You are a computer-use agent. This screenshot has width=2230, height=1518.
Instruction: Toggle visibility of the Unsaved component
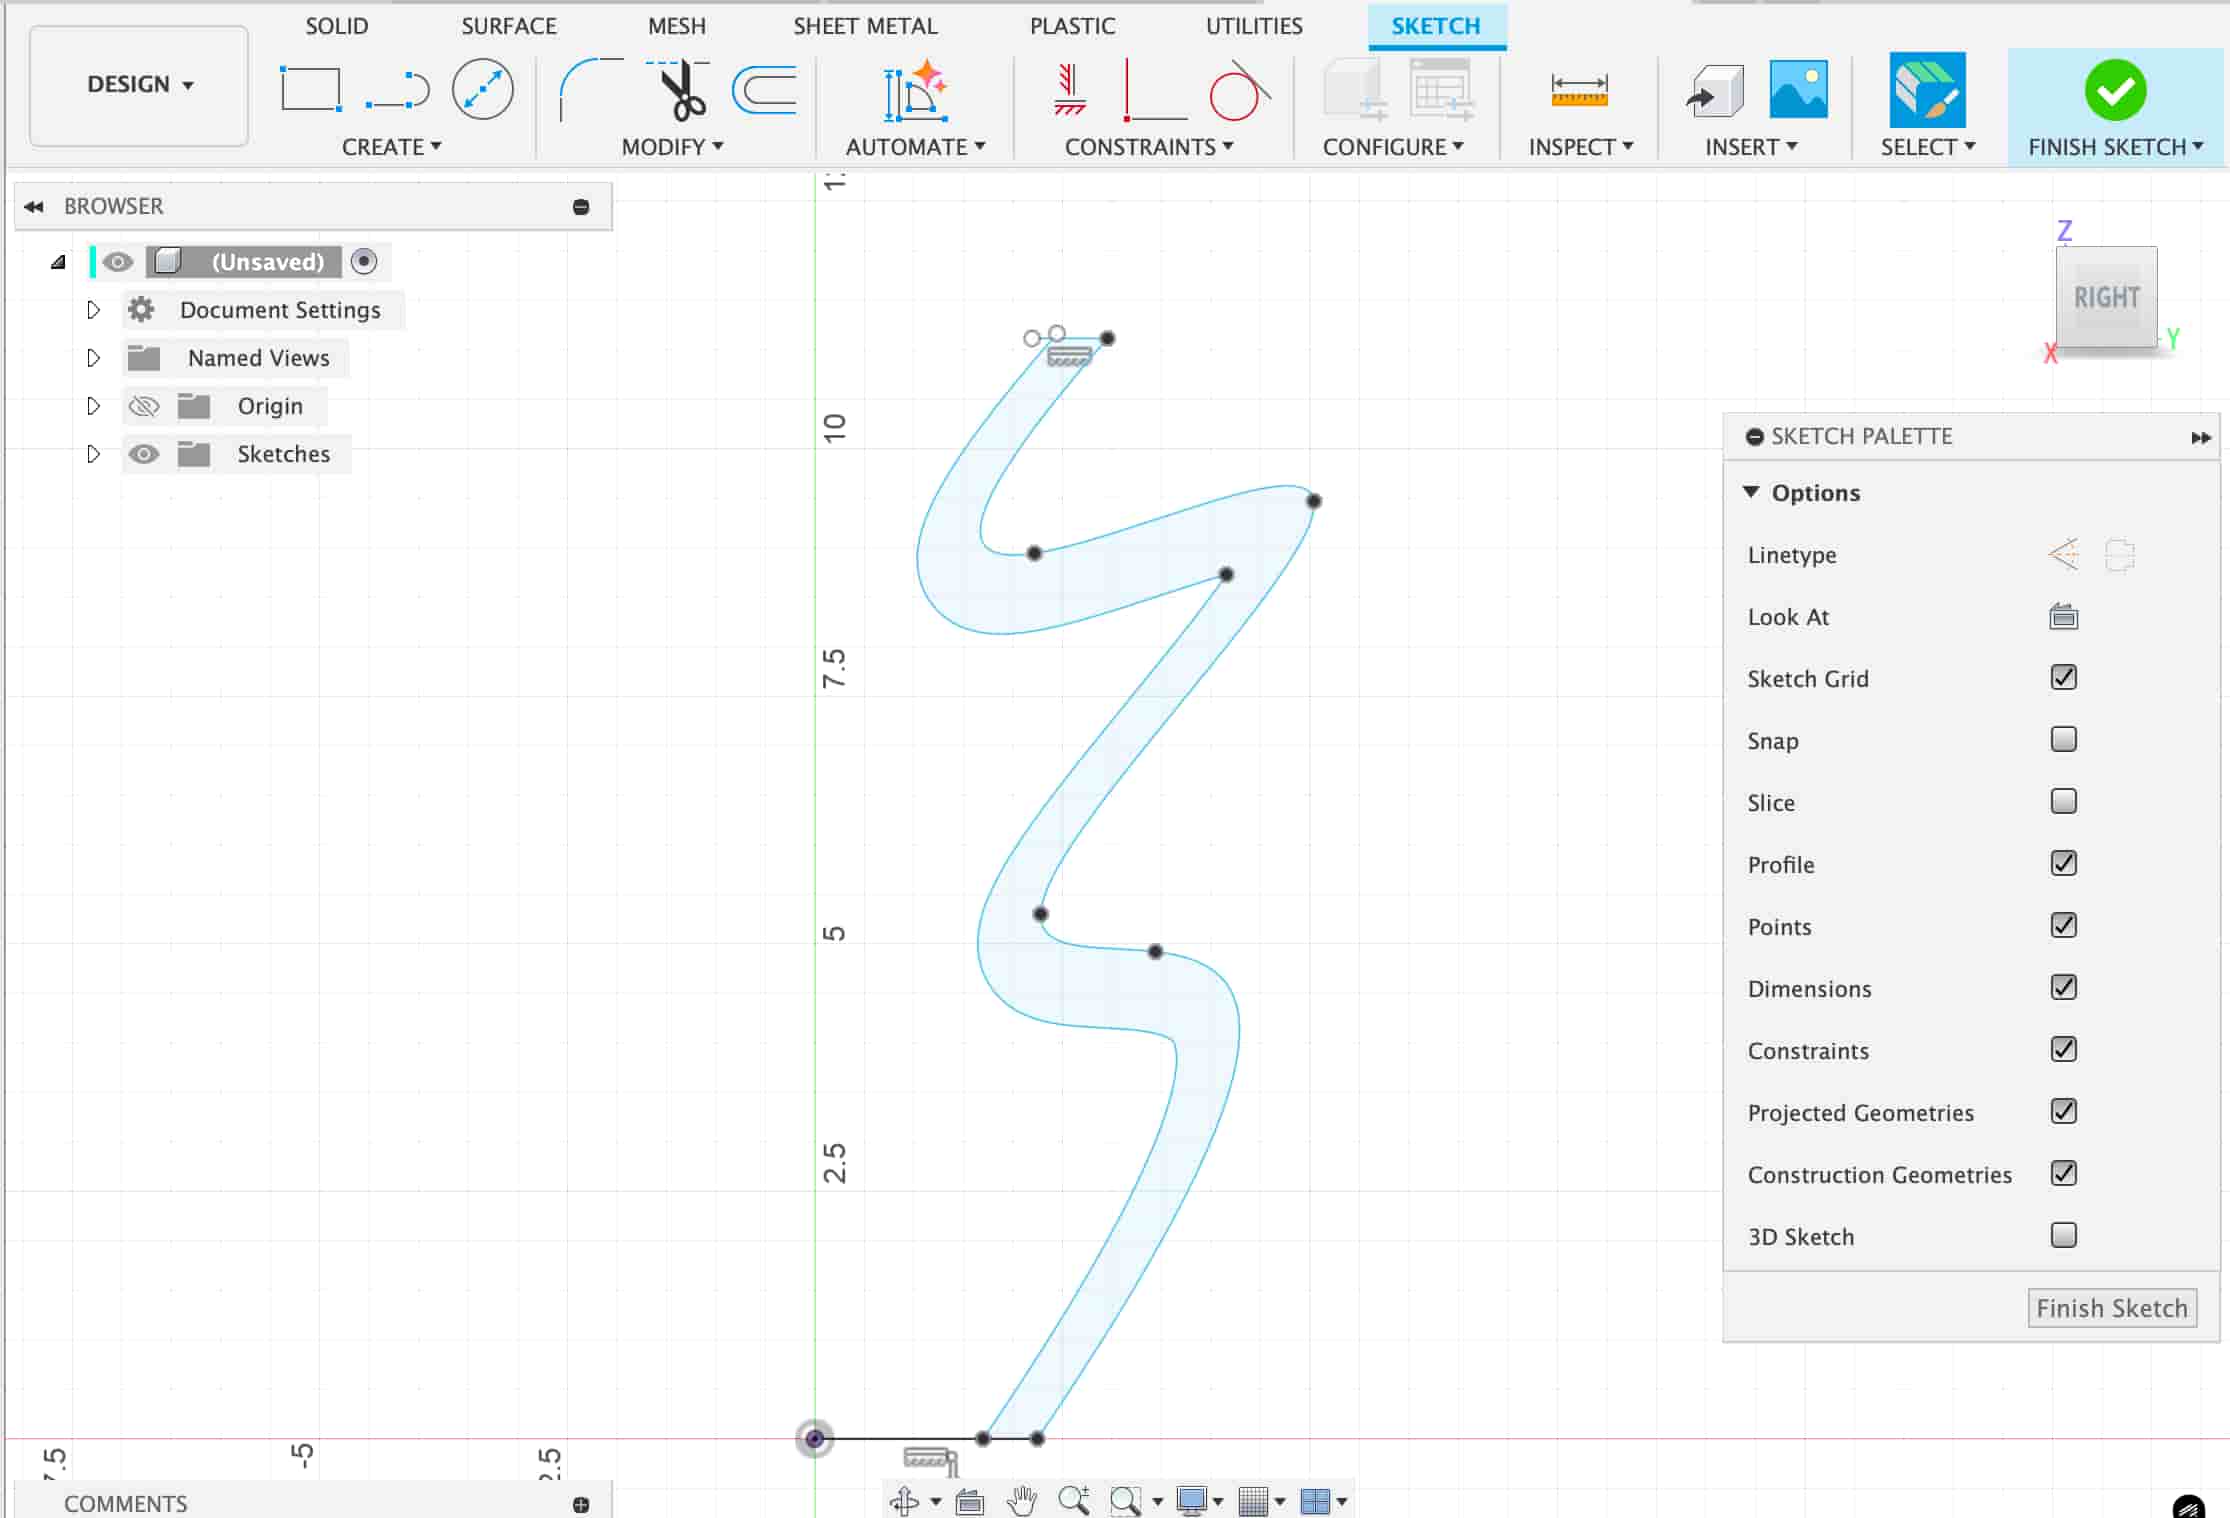[x=118, y=262]
